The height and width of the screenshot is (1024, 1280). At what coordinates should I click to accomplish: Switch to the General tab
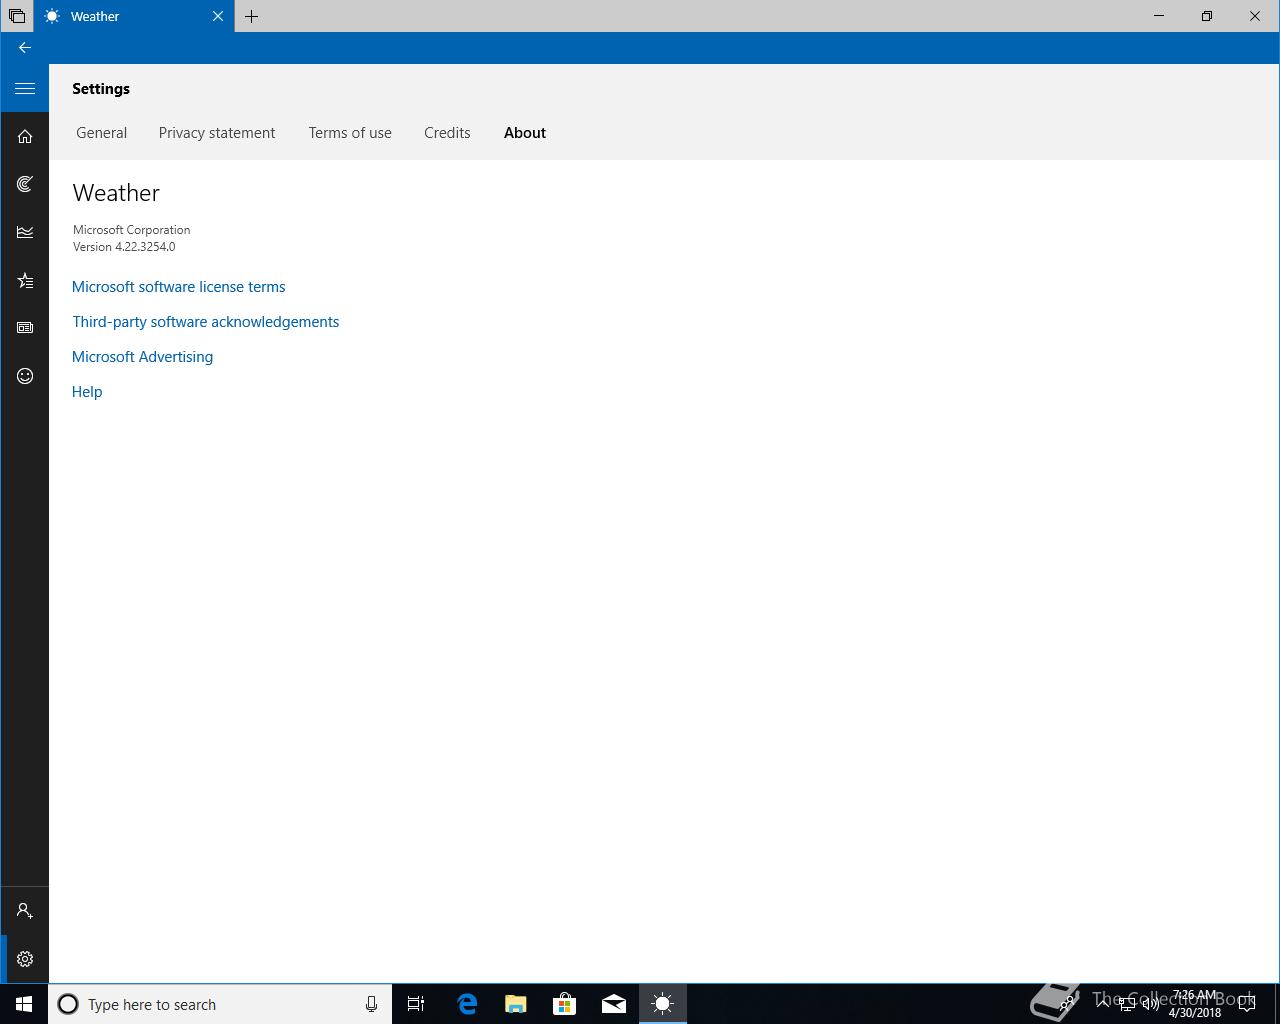click(101, 133)
